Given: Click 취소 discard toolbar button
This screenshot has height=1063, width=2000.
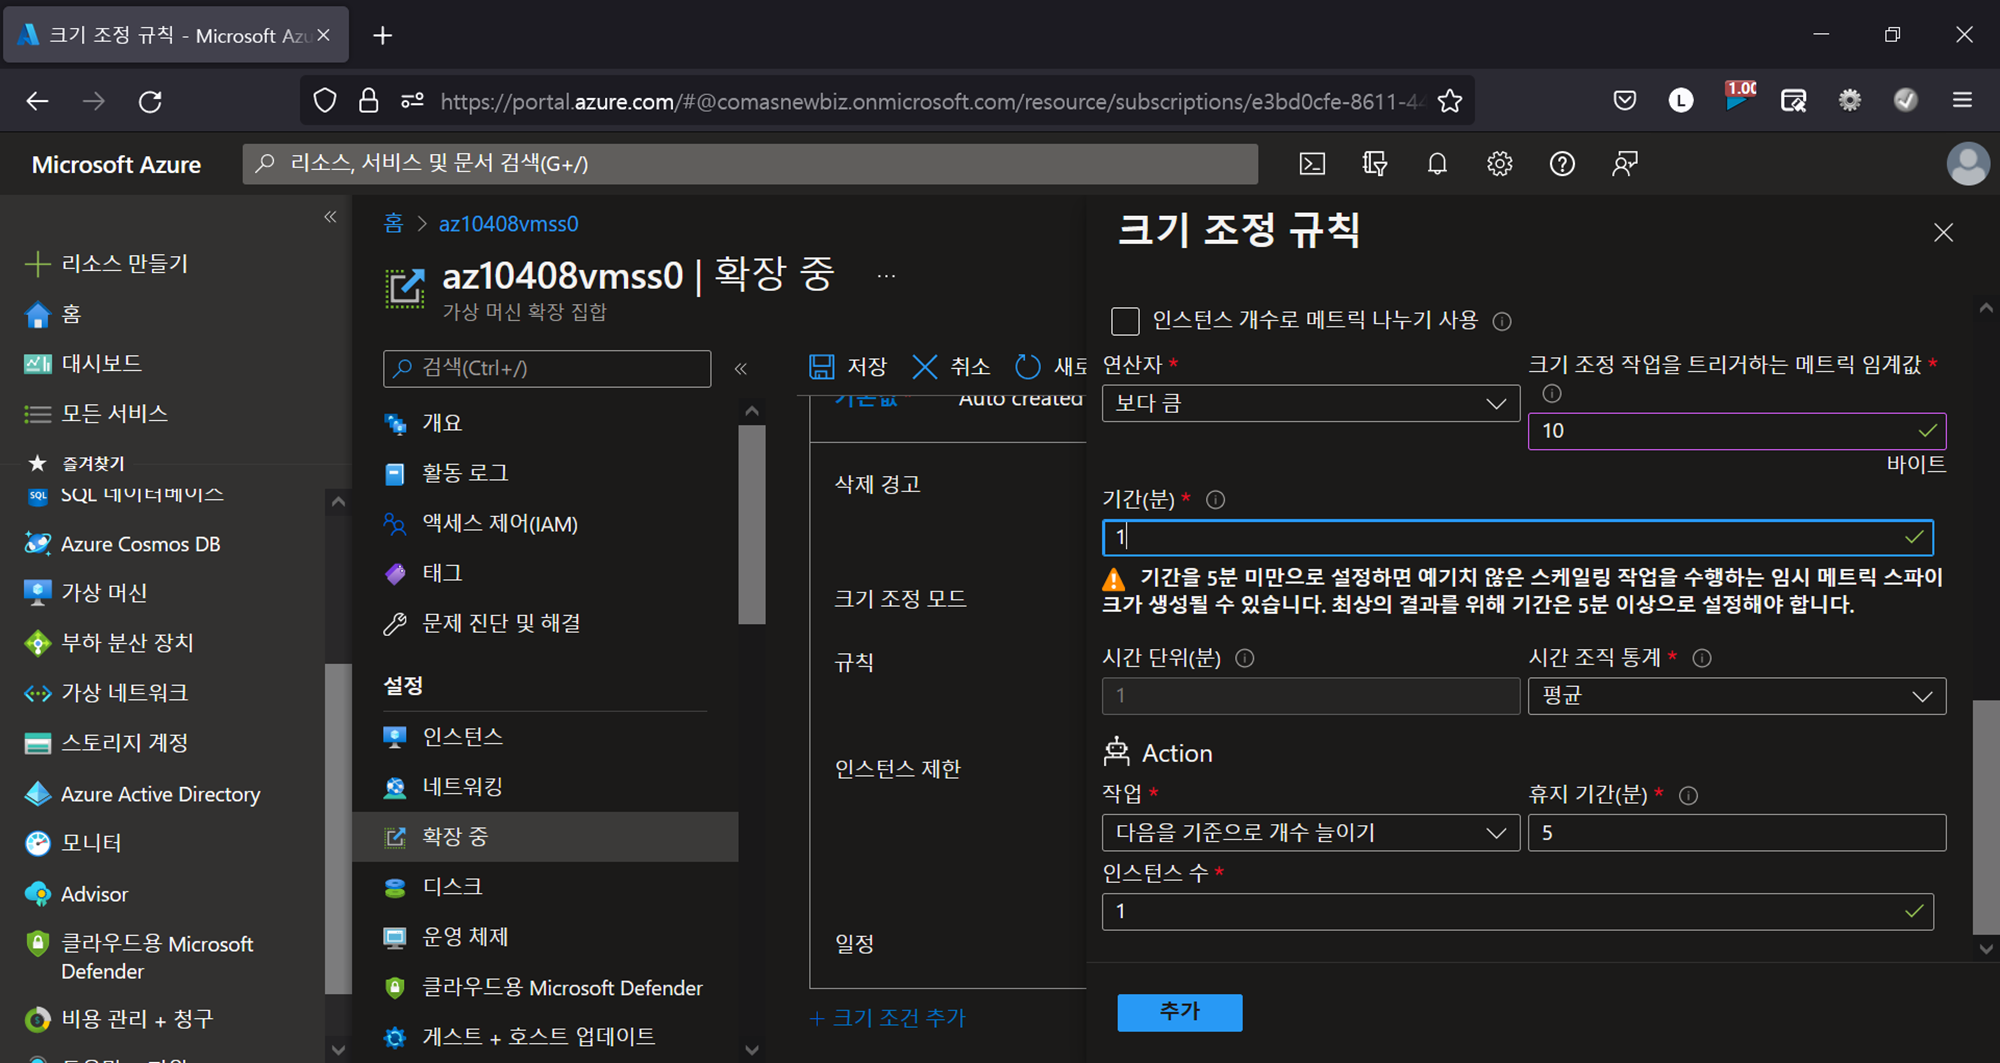Looking at the screenshot, I should [x=951, y=367].
